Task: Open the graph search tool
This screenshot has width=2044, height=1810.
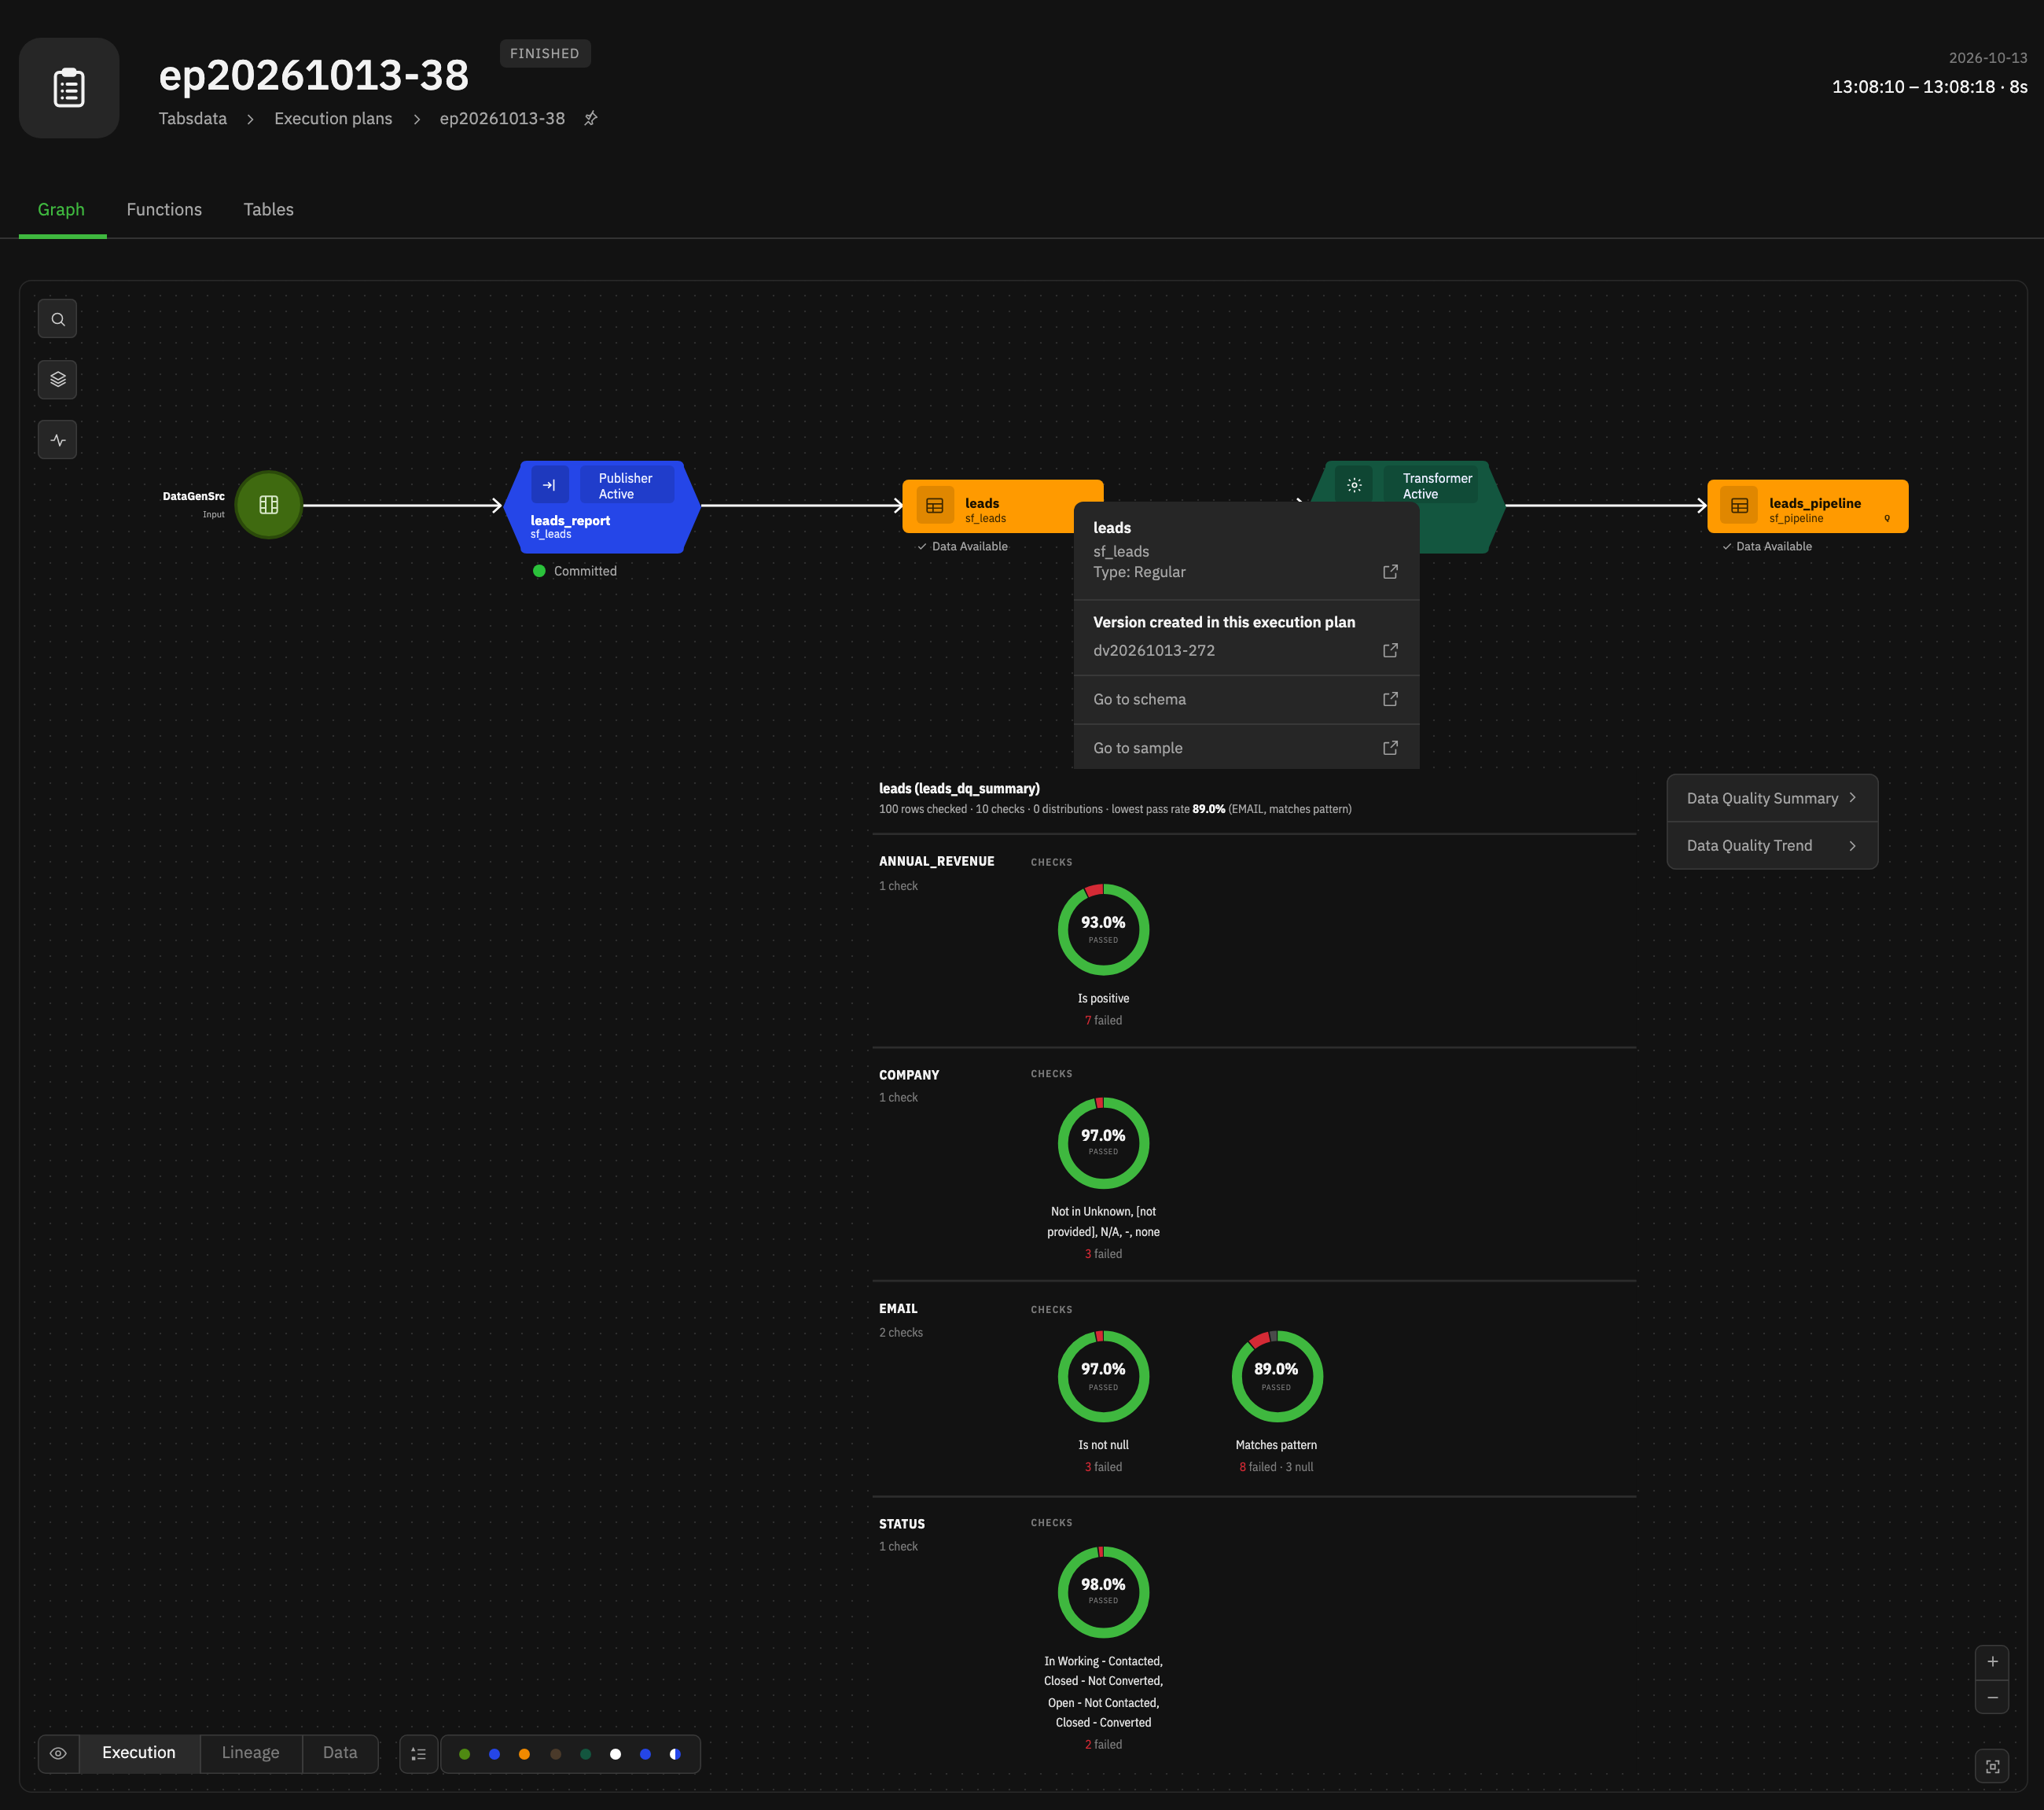Action: click(x=57, y=319)
